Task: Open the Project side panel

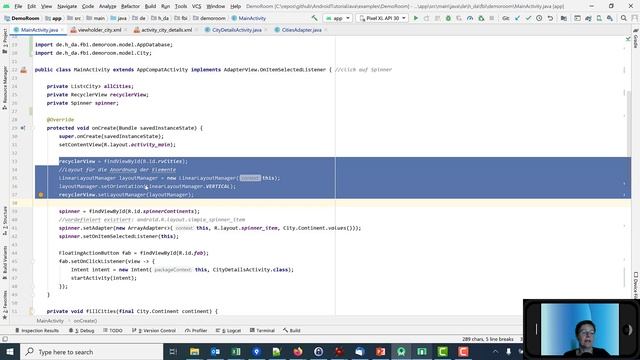Action: [x=5, y=42]
